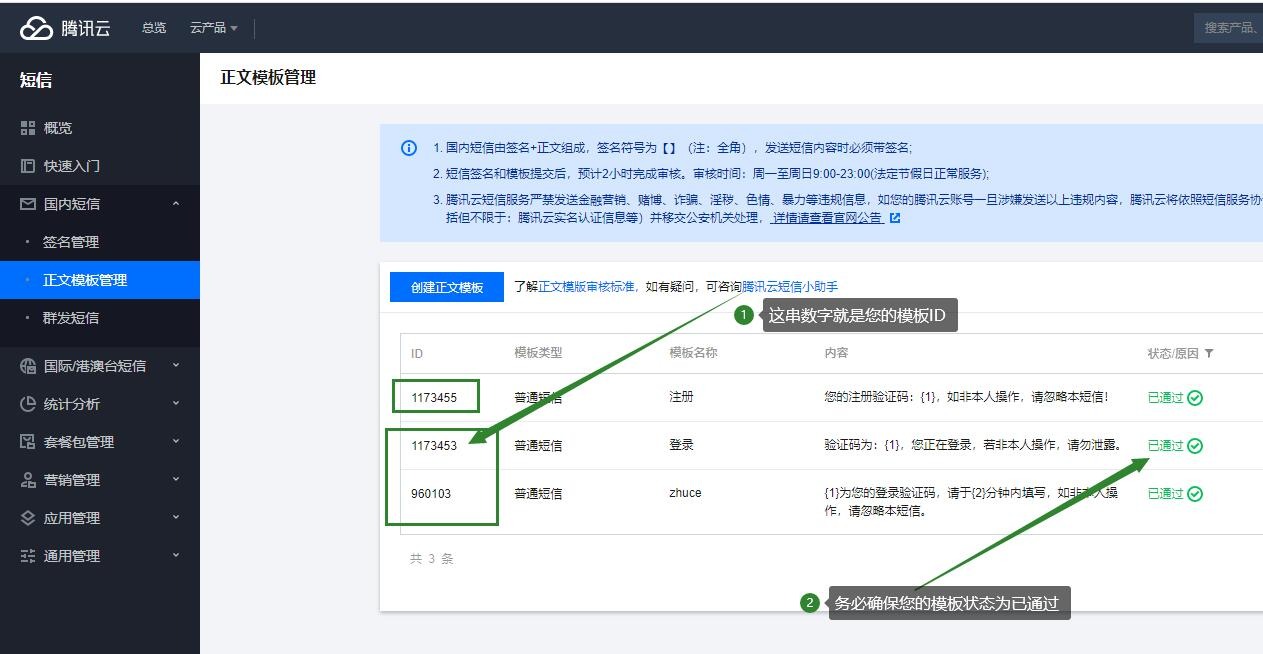Click the 内容 column header
Image resolution: width=1263 pixels, height=654 pixels.
pyautogui.click(x=836, y=353)
